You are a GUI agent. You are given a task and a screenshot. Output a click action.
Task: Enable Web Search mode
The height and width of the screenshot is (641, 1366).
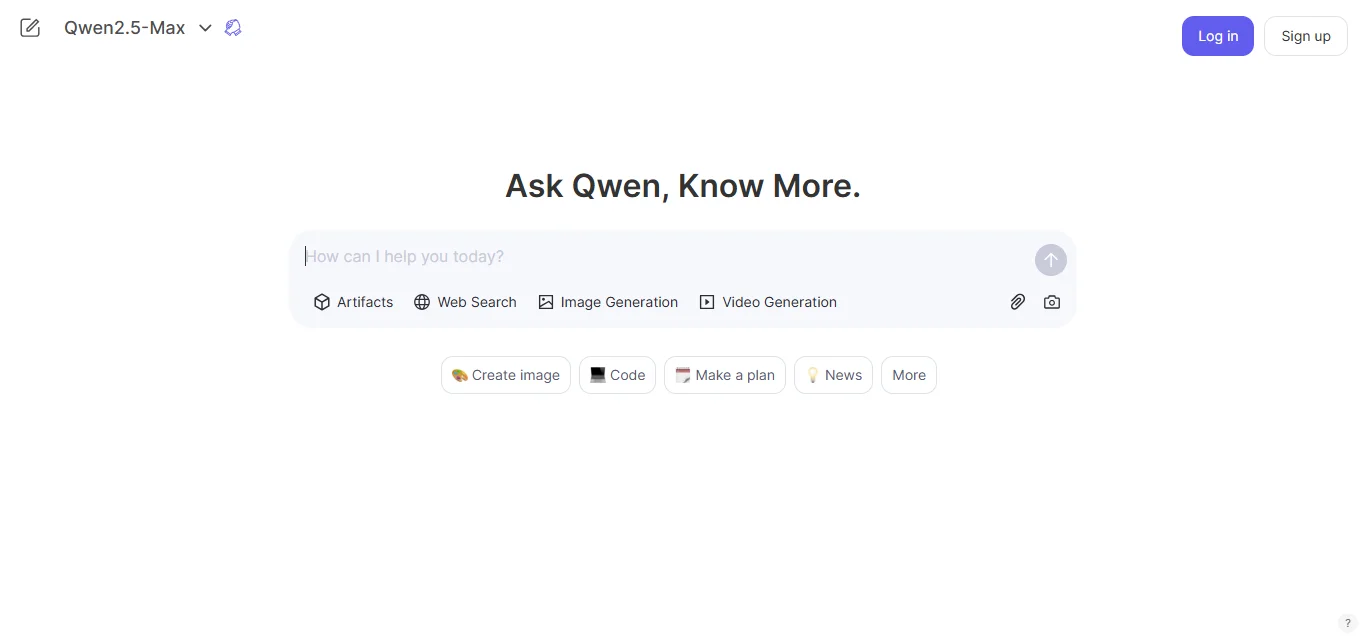tap(464, 301)
